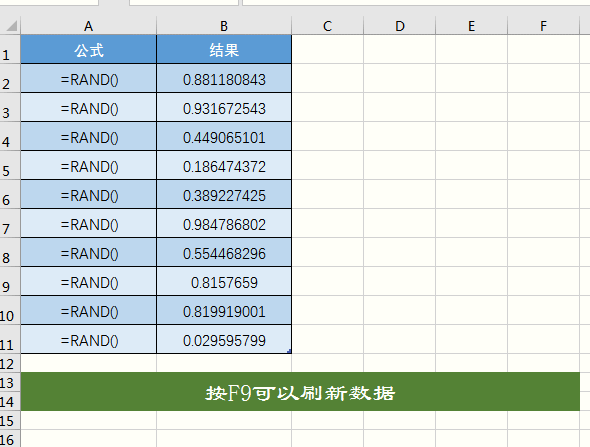Select the =RAND() cell in row 7
The image size is (590, 447).
click(x=88, y=223)
